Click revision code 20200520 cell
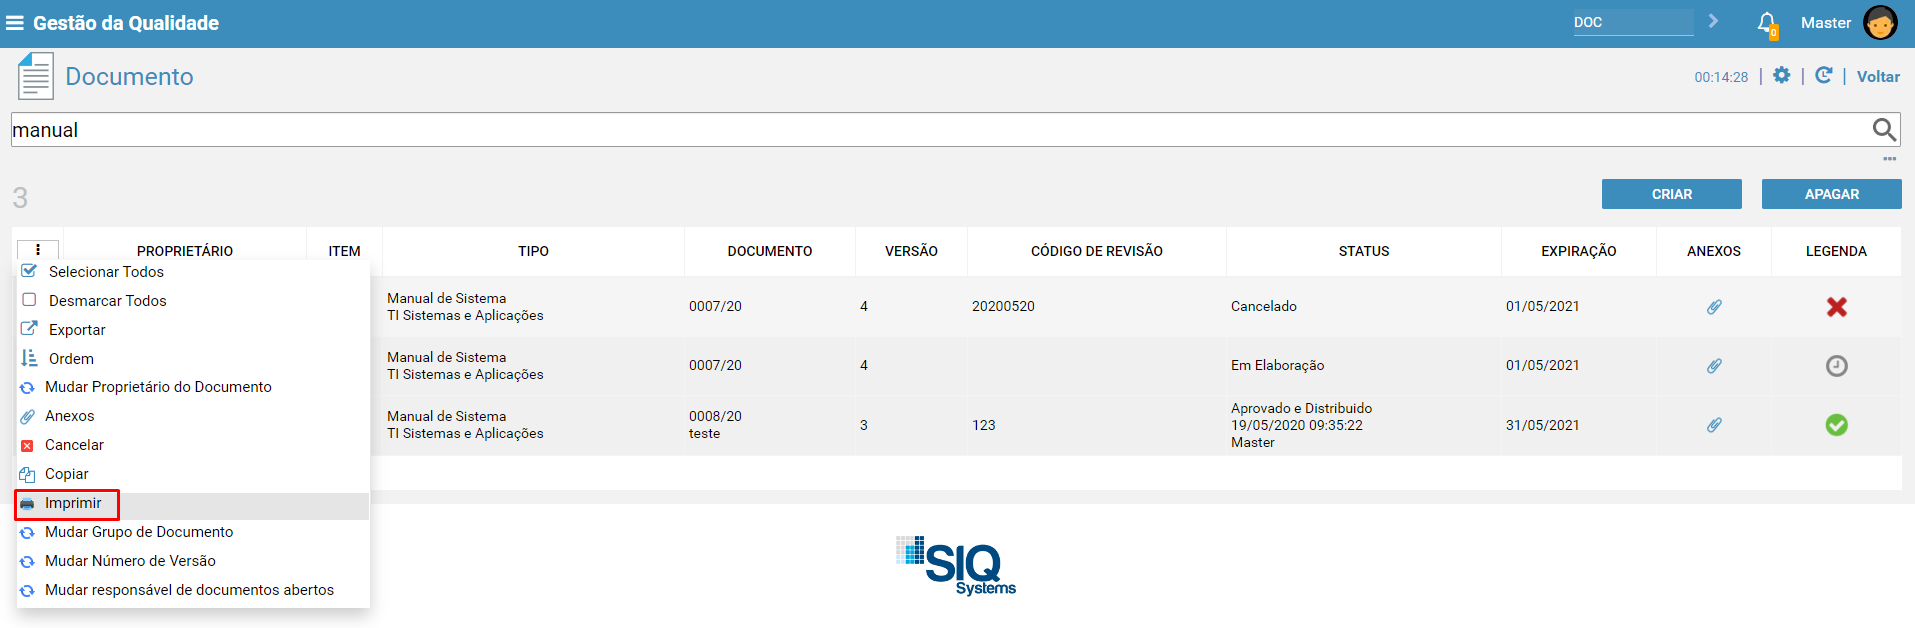This screenshot has width=1915, height=628. [1003, 307]
